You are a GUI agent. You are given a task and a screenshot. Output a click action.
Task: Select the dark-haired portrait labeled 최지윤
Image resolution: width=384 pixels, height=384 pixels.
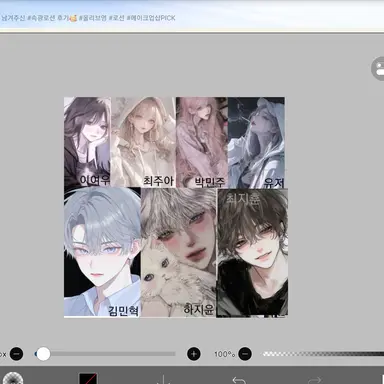click(252, 253)
